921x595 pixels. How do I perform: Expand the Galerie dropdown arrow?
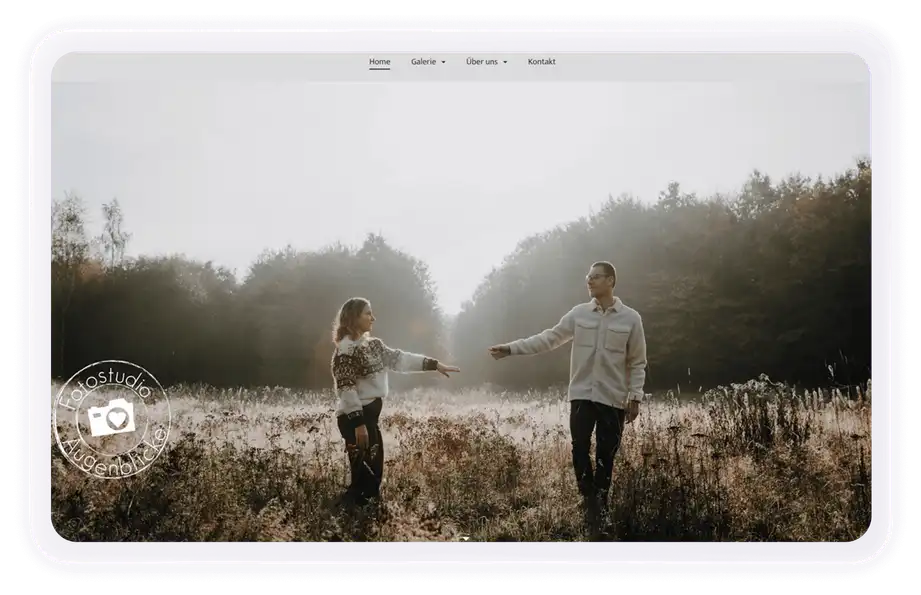[443, 63]
